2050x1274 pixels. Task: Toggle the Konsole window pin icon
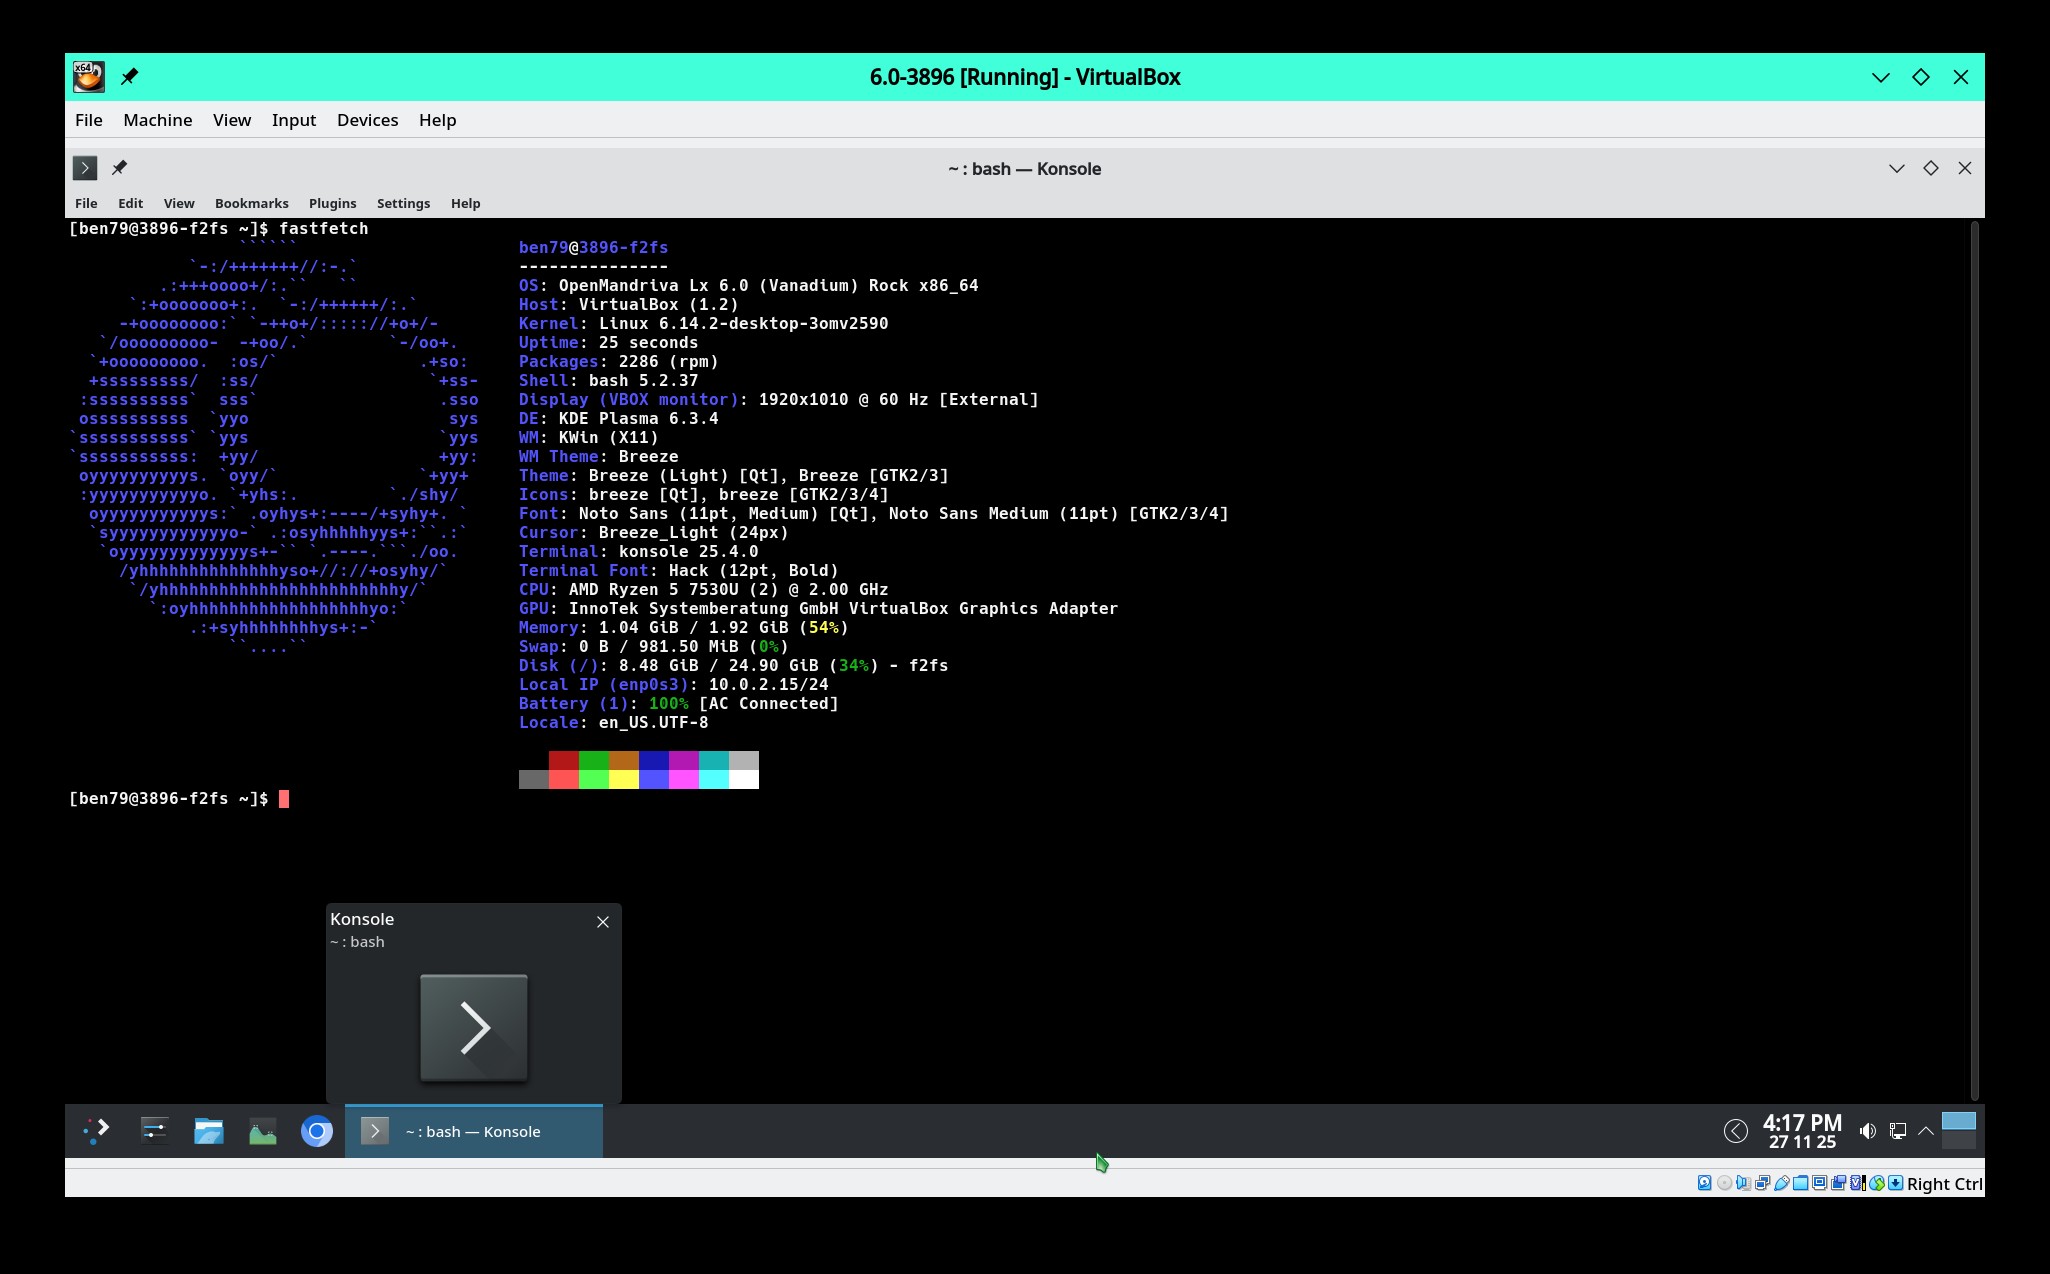coord(119,167)
